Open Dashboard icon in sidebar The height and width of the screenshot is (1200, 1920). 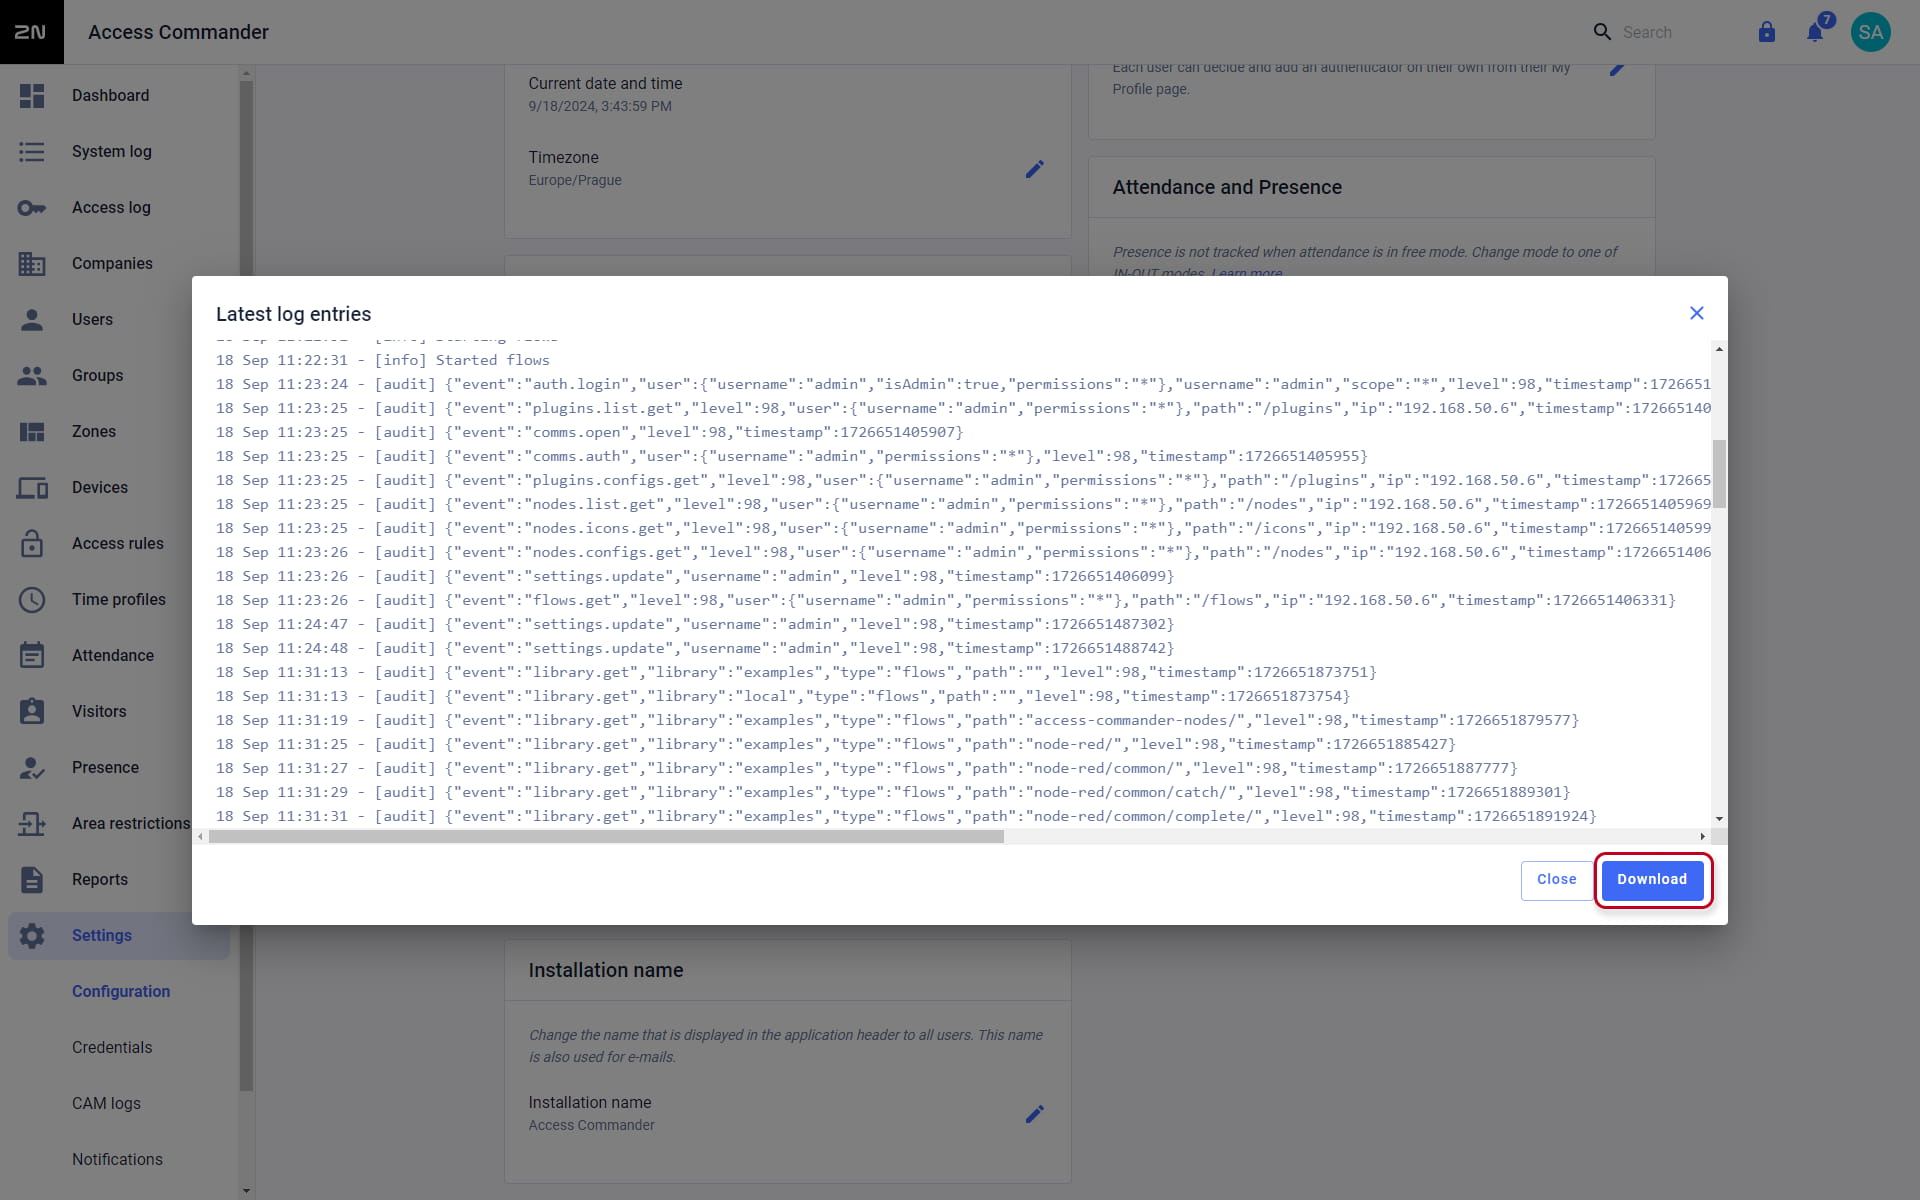click(32, 96)
